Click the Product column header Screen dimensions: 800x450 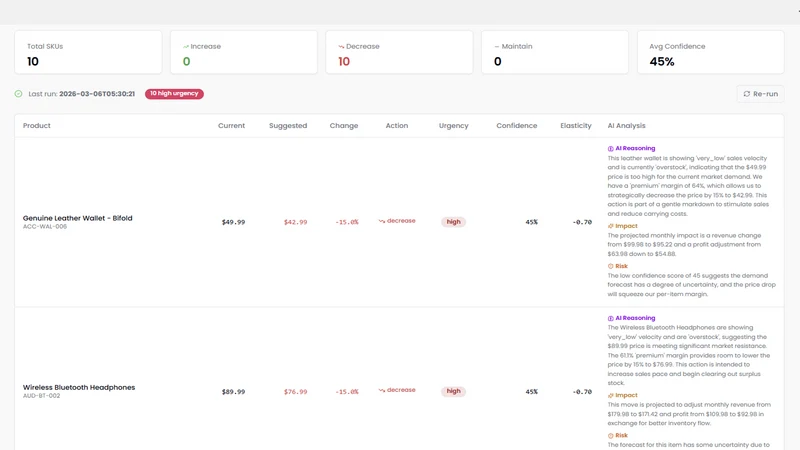pos(37,126)
